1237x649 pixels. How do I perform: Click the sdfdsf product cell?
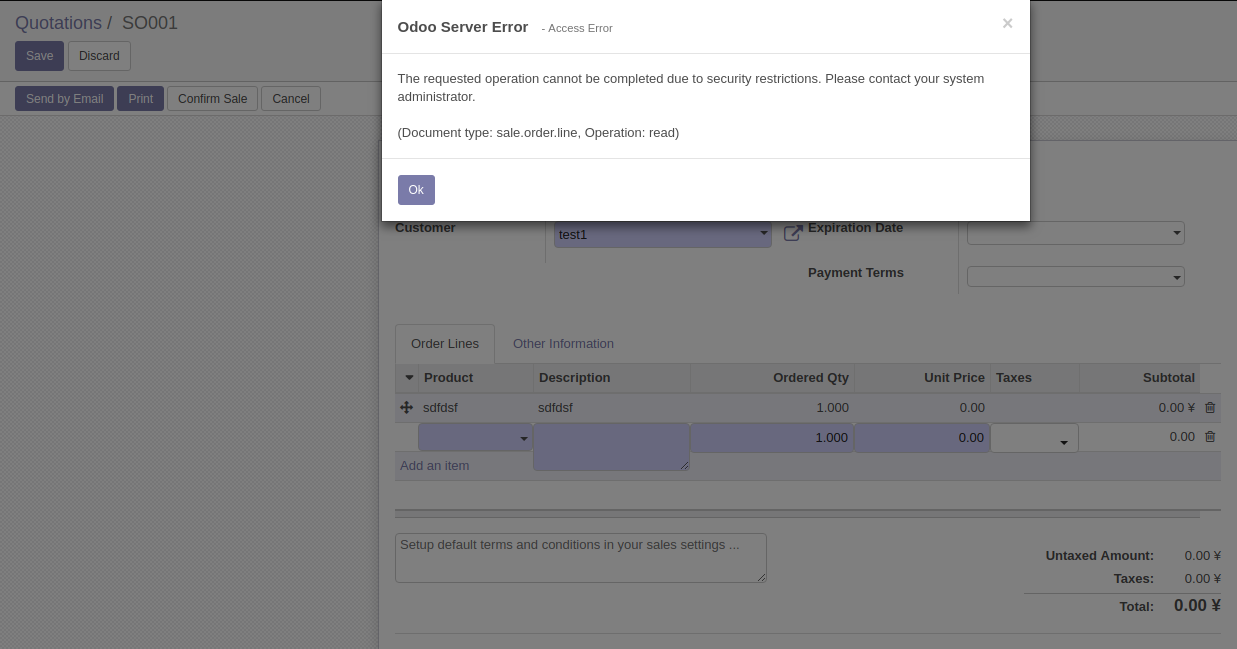(x=476, y=408)
